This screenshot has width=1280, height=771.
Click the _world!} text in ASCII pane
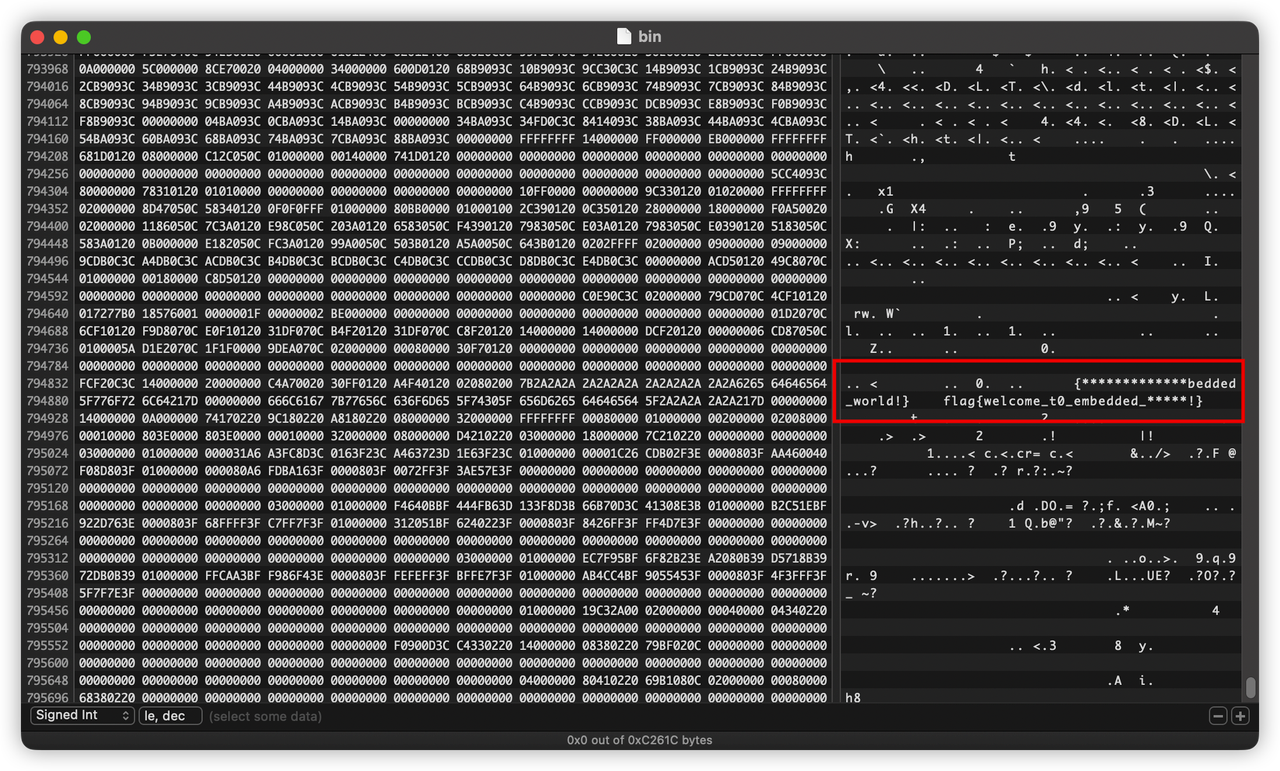tap(877, 402)
